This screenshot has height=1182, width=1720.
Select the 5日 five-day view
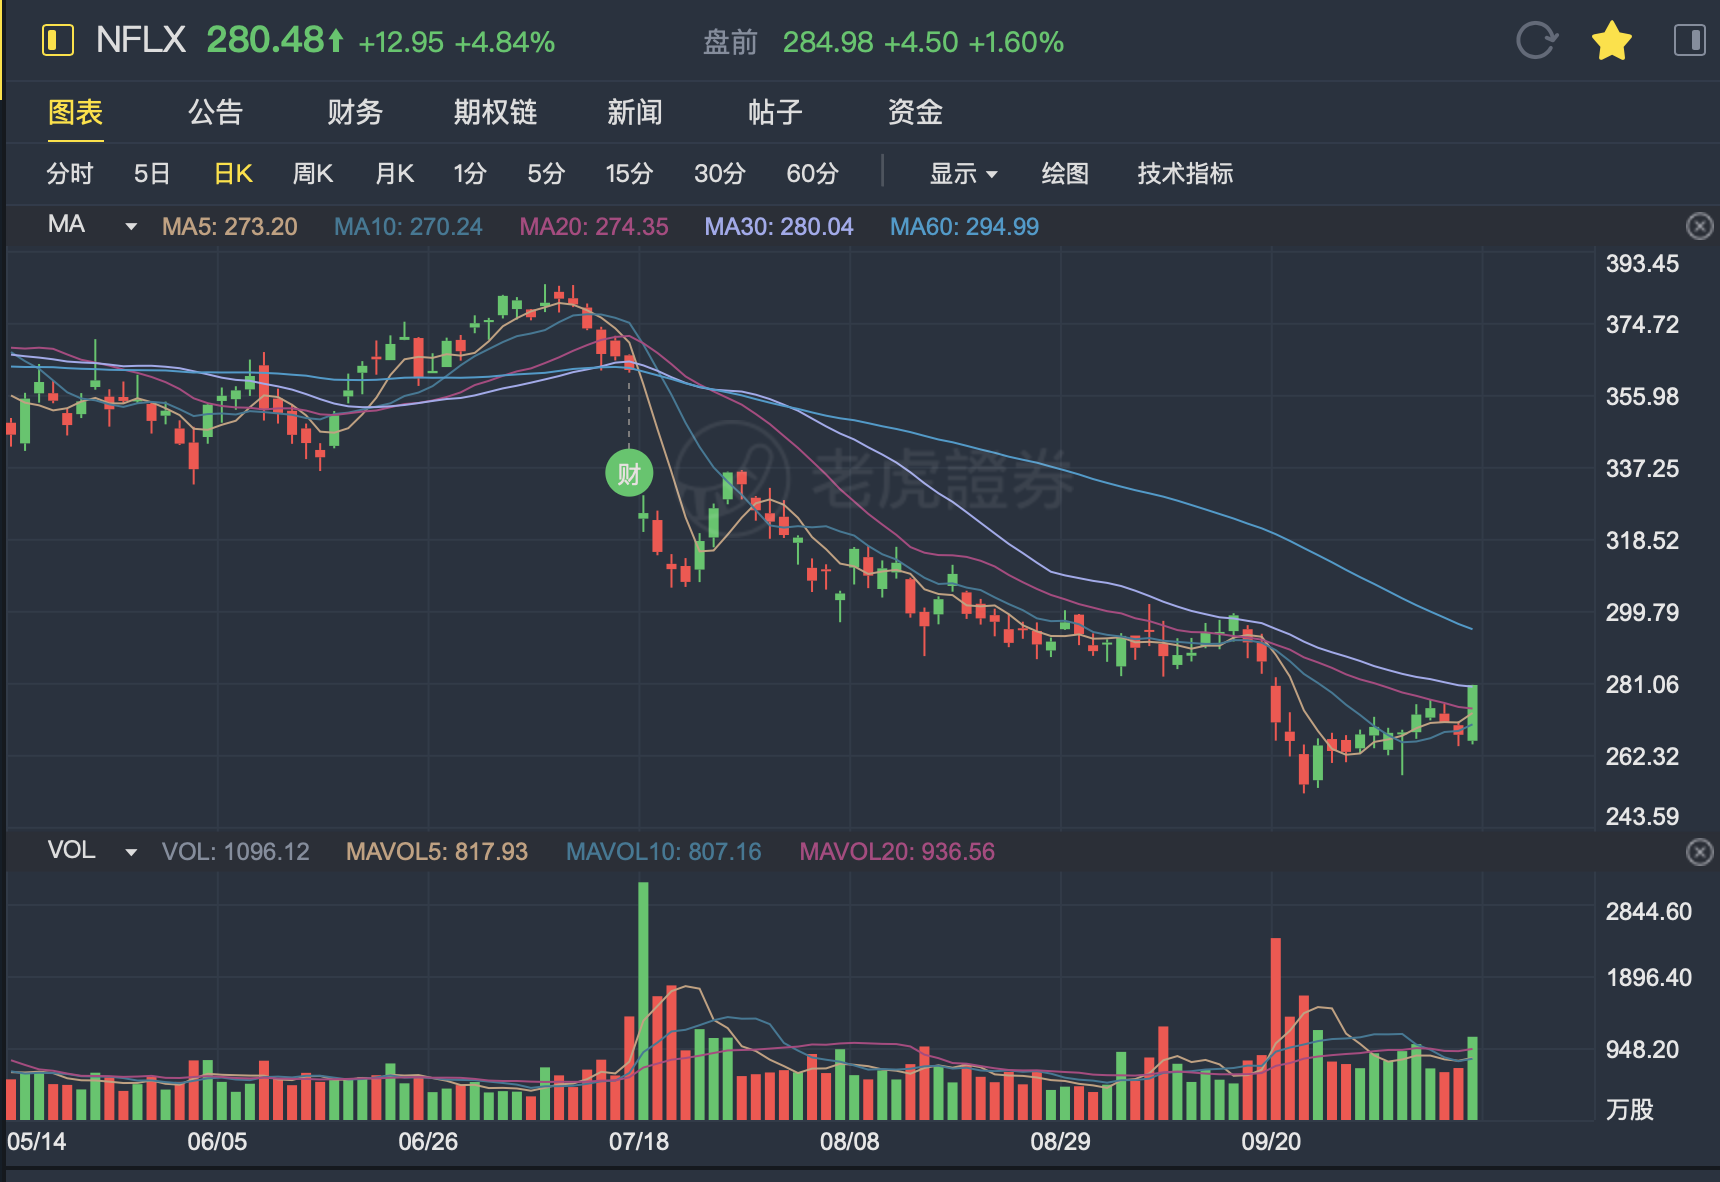[x=152, y=174]
